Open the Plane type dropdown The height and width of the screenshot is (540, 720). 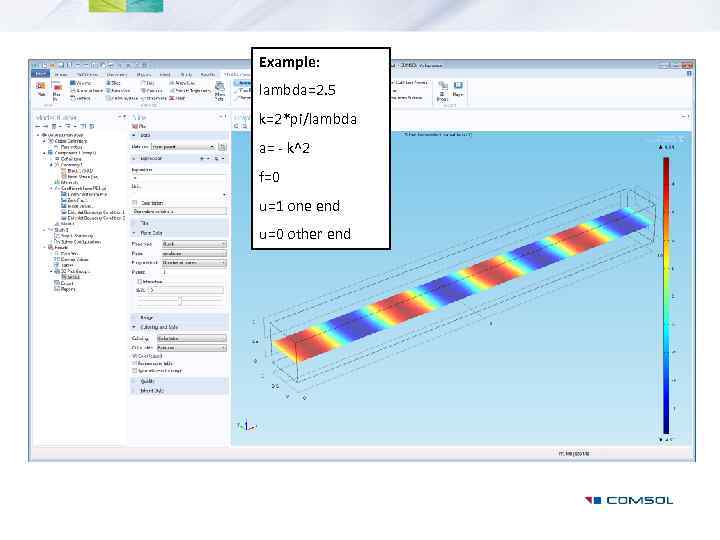pyautogui.click(x=194, y=244)
